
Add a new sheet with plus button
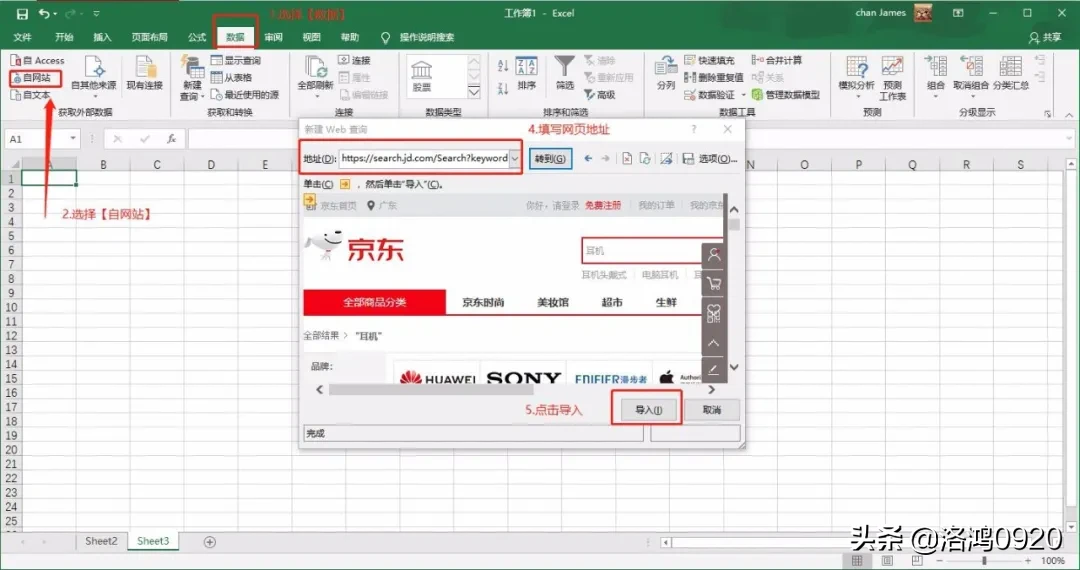point(210,542)
